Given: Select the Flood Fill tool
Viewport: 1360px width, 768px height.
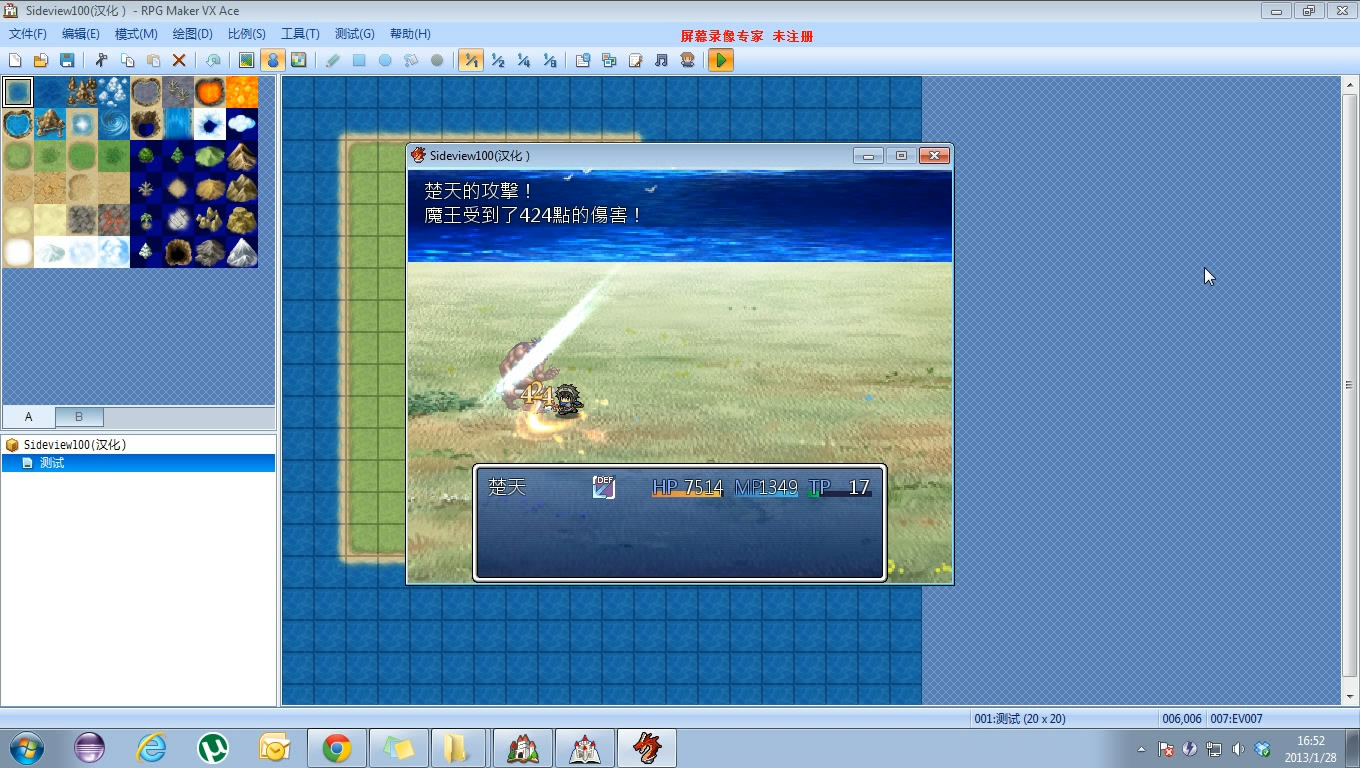Looking at the screenshot, I should point(411,60).
